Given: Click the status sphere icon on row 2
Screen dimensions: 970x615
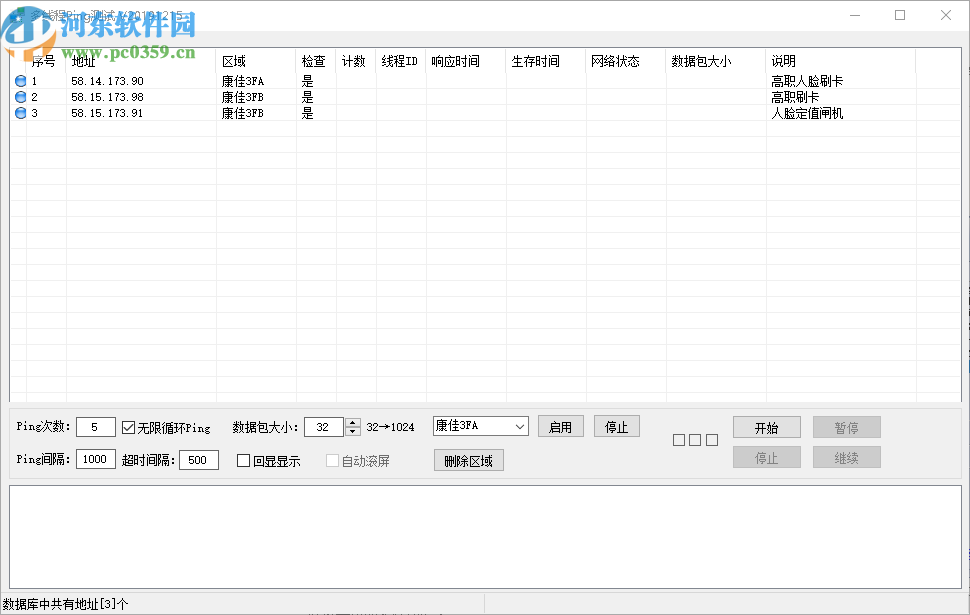Looking at the screenshot, I should (x=20, y=96).
